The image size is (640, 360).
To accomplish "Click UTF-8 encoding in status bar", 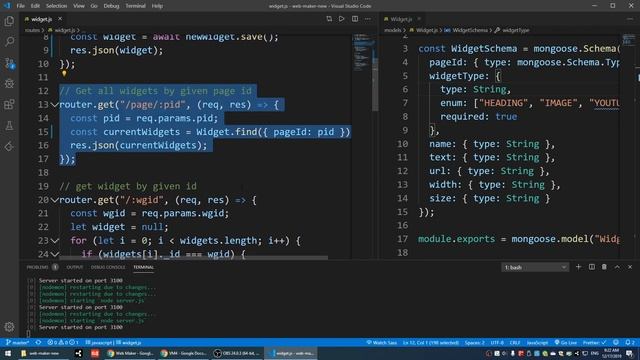I will coord(497,342).
